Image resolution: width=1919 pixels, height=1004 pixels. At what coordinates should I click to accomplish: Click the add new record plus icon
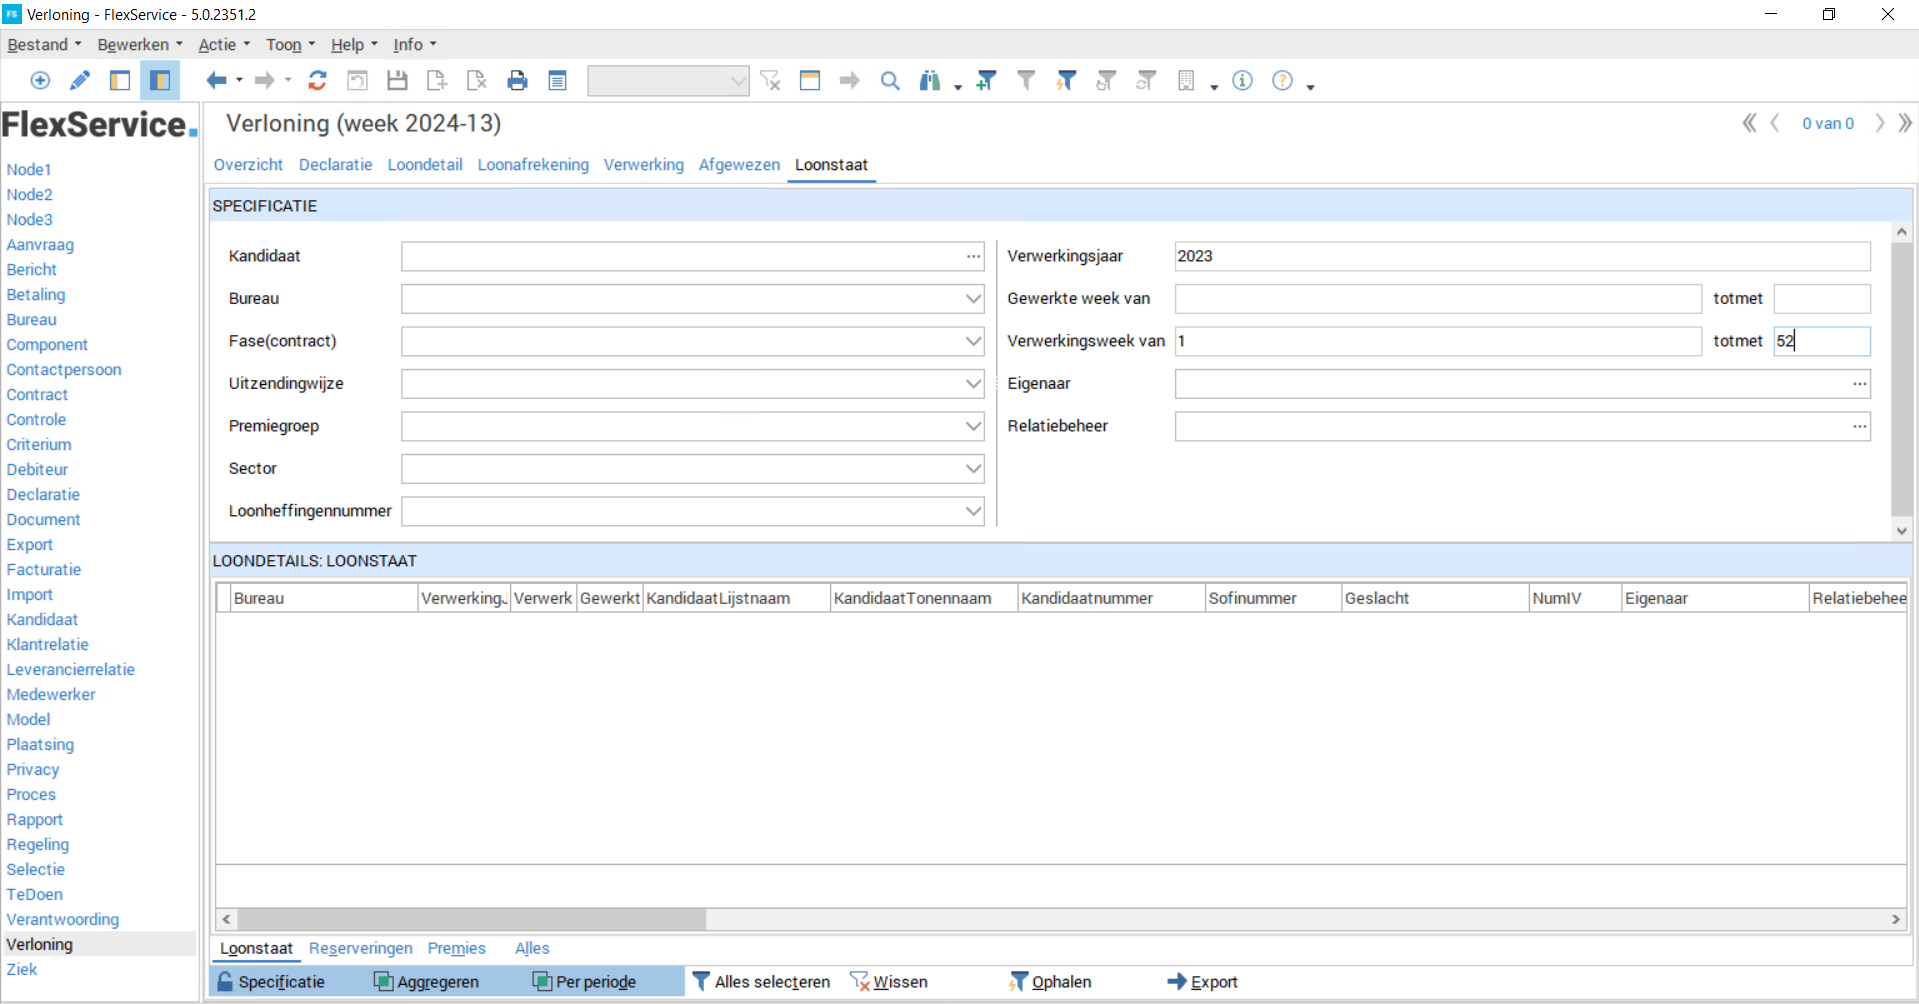[40, 81]
